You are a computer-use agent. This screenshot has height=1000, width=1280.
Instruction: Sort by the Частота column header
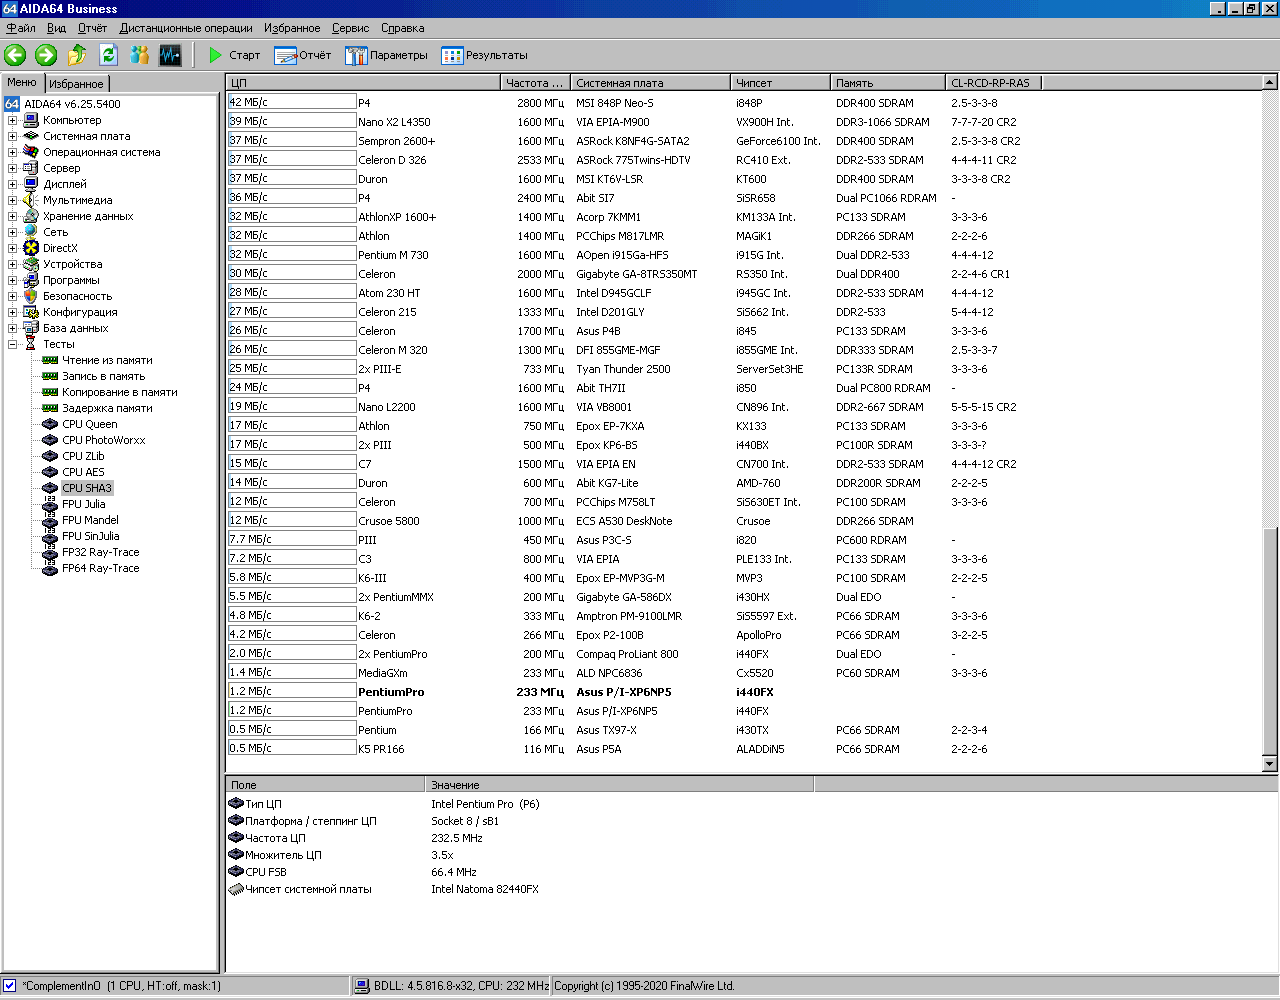click(534, 83)
